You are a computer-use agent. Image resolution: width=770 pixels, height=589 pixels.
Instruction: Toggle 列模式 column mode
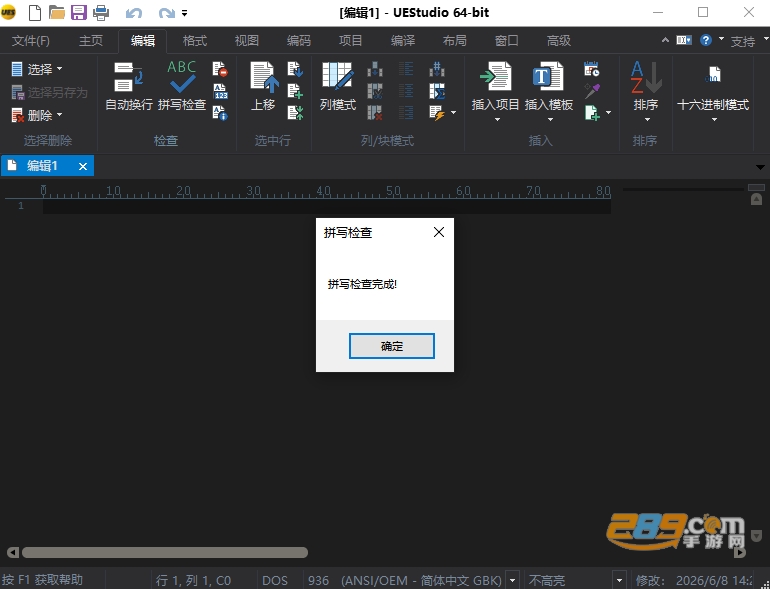tap(337, 85)
